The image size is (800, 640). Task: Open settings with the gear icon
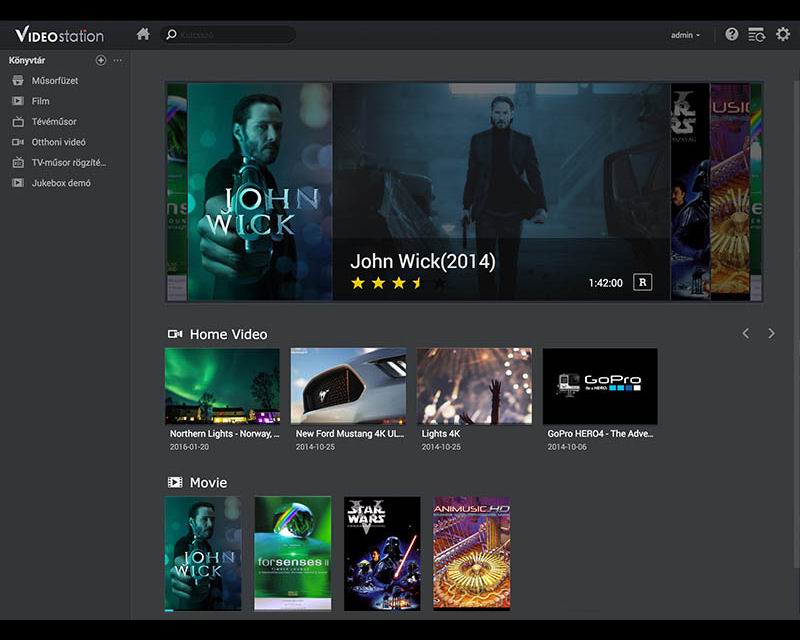(783, 34)
